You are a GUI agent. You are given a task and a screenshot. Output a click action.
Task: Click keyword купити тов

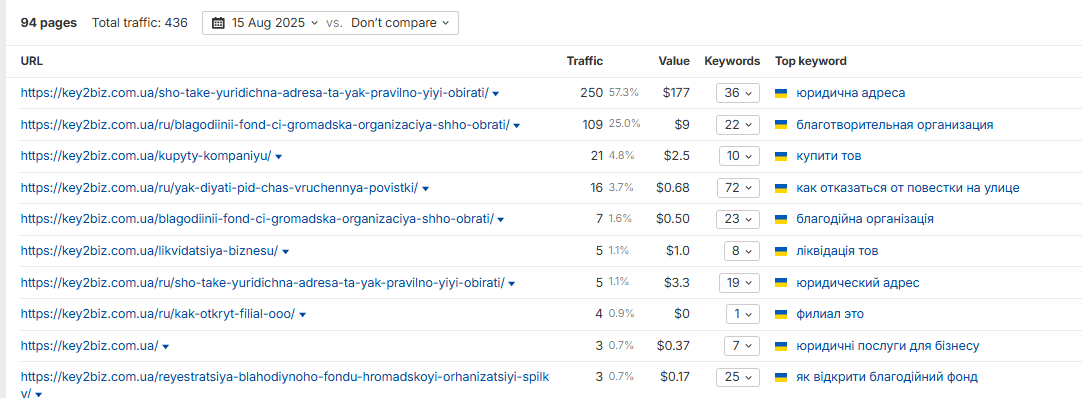[x=828, y=156]
